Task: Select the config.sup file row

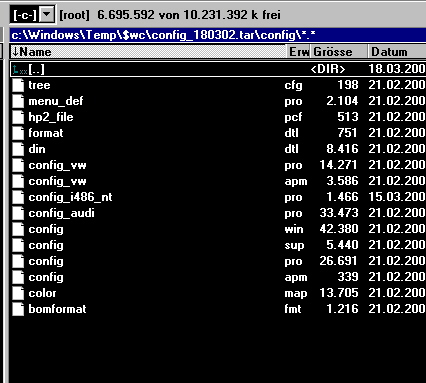Action: click(x=218, y=245)
